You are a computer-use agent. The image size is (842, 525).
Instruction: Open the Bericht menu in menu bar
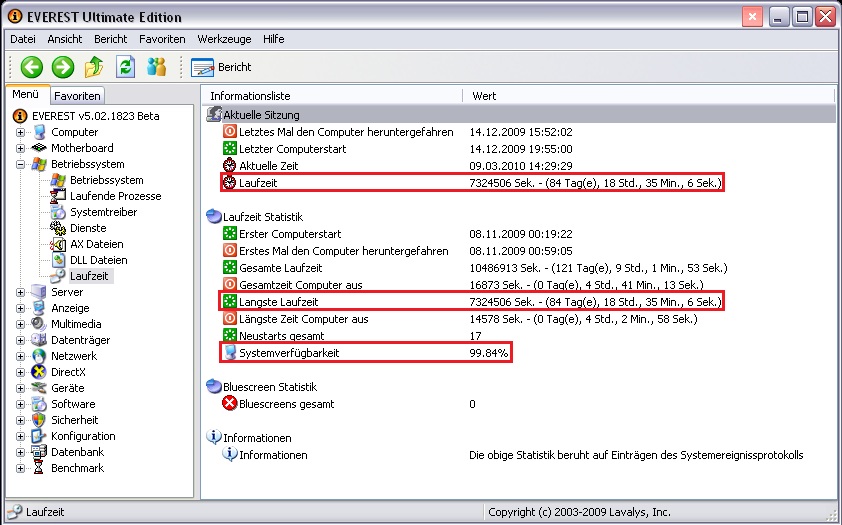click(x=111, y=39)
